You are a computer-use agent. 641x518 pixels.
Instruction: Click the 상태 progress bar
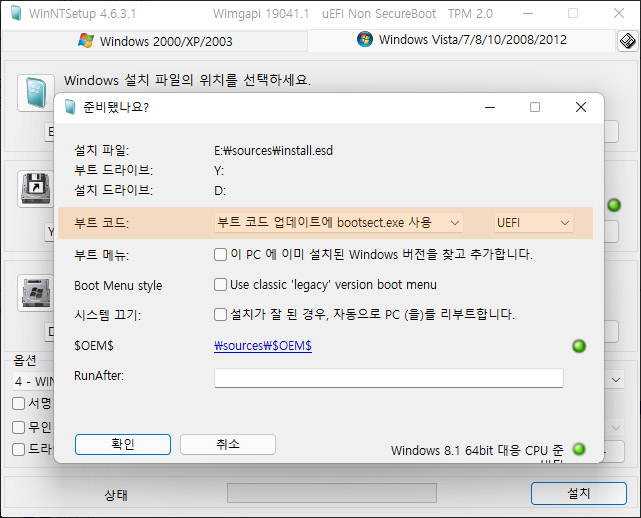[x=332, y=493]
